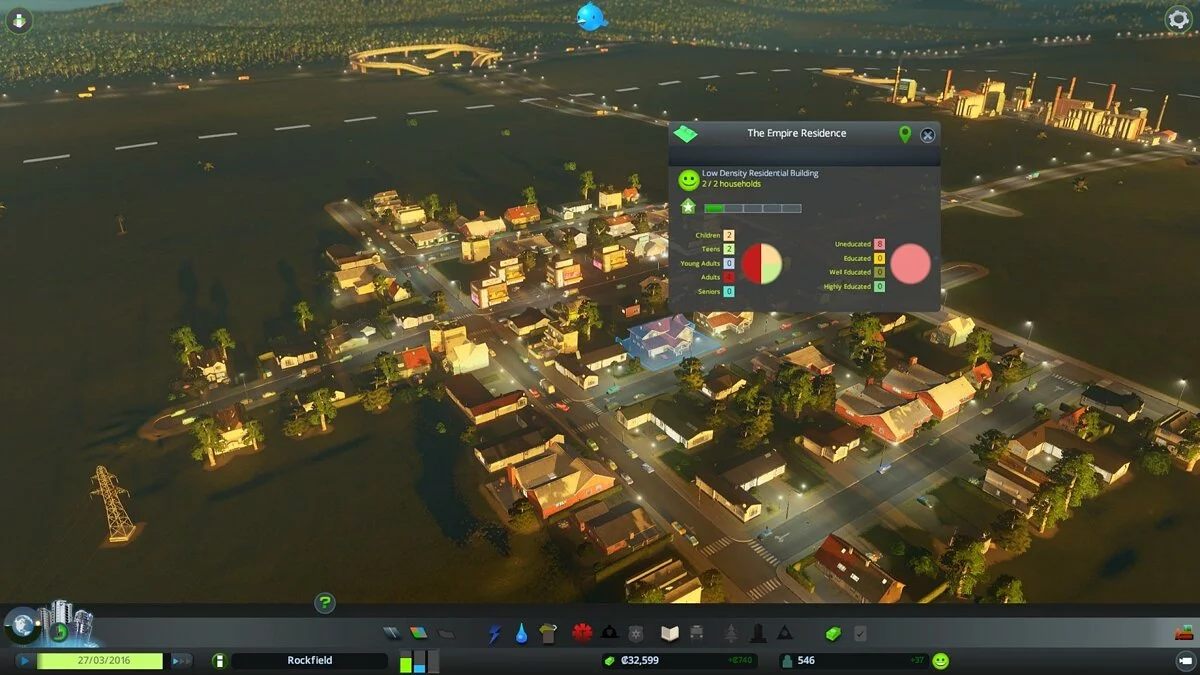Open the Policies checkmark icon
The image size is (1200, 675).
click(860, 633)
